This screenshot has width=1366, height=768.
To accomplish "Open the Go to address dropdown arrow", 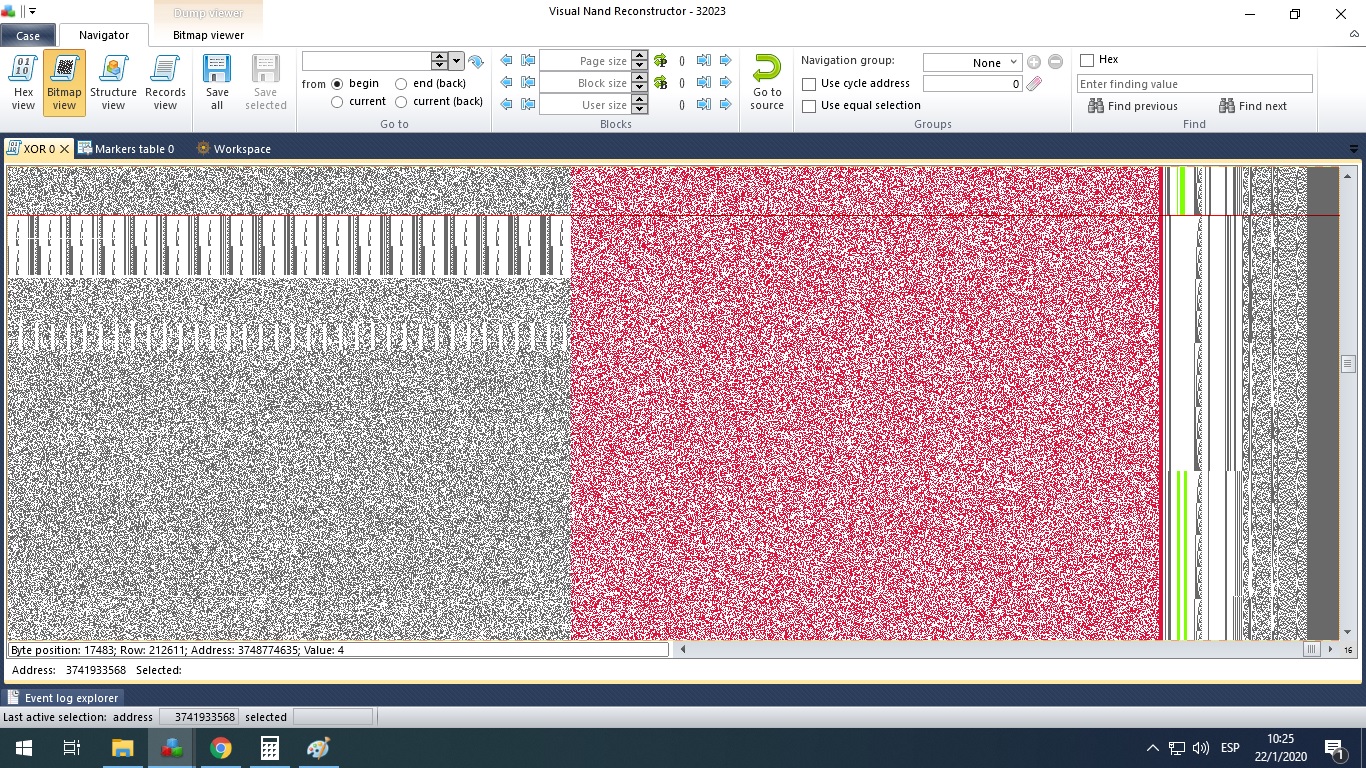I will (x=457, y=61).
